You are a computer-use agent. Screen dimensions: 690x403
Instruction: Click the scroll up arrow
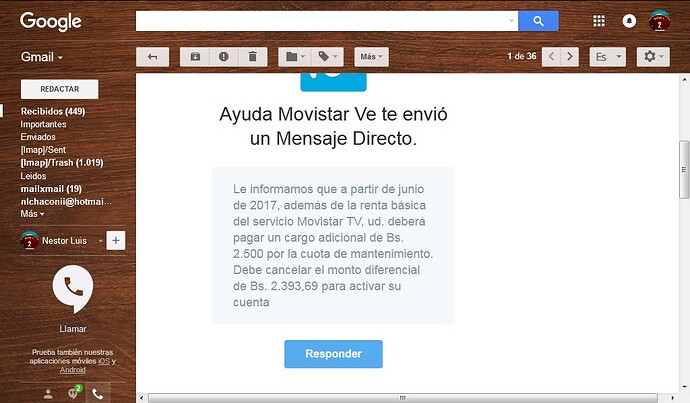[x=684, y=80]
